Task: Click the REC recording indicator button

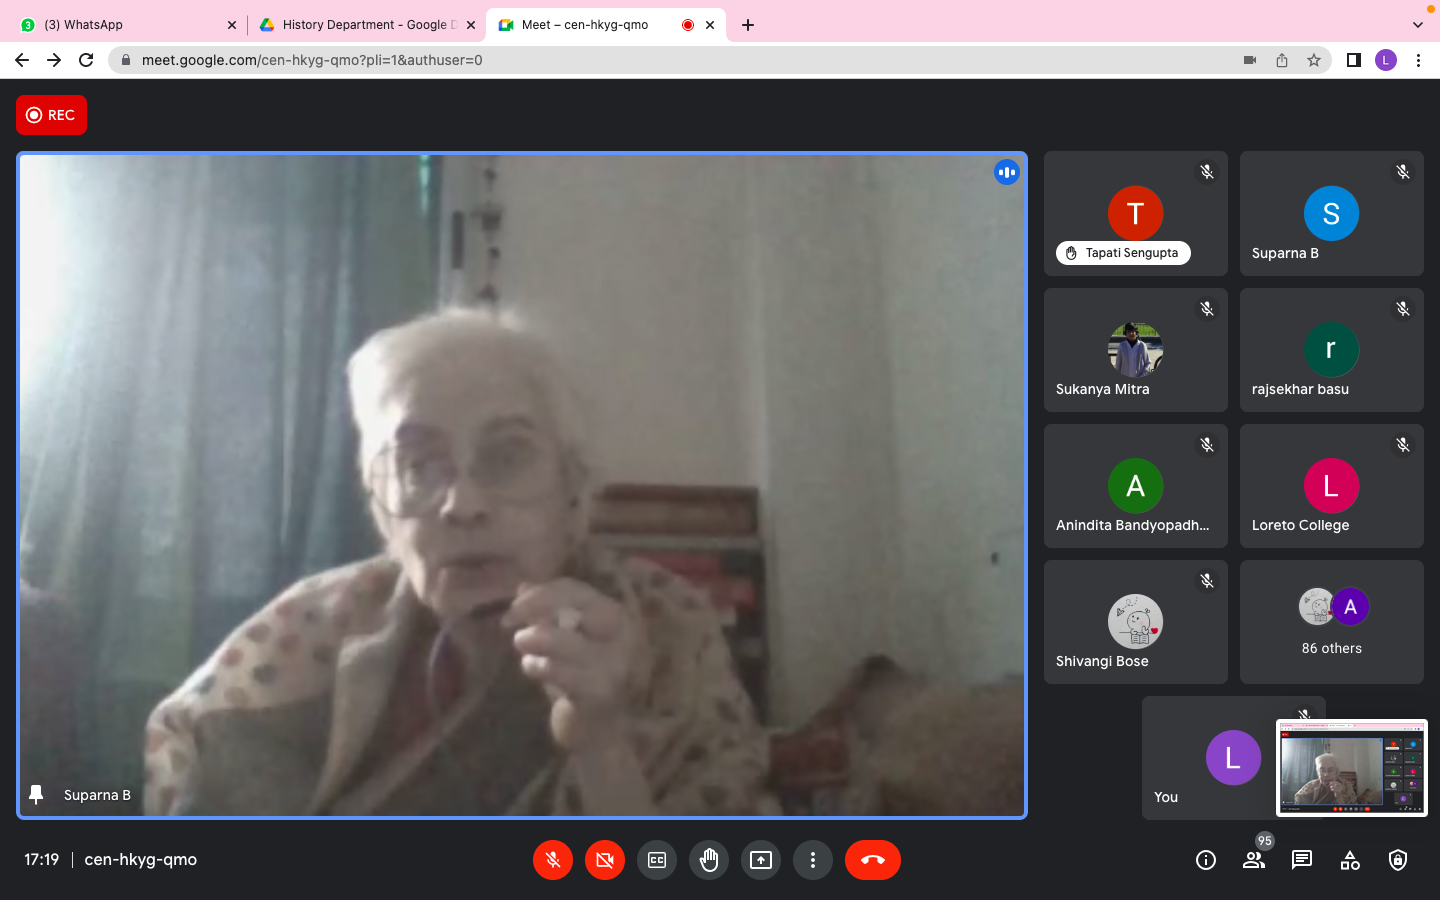Action: coord(52,115)
